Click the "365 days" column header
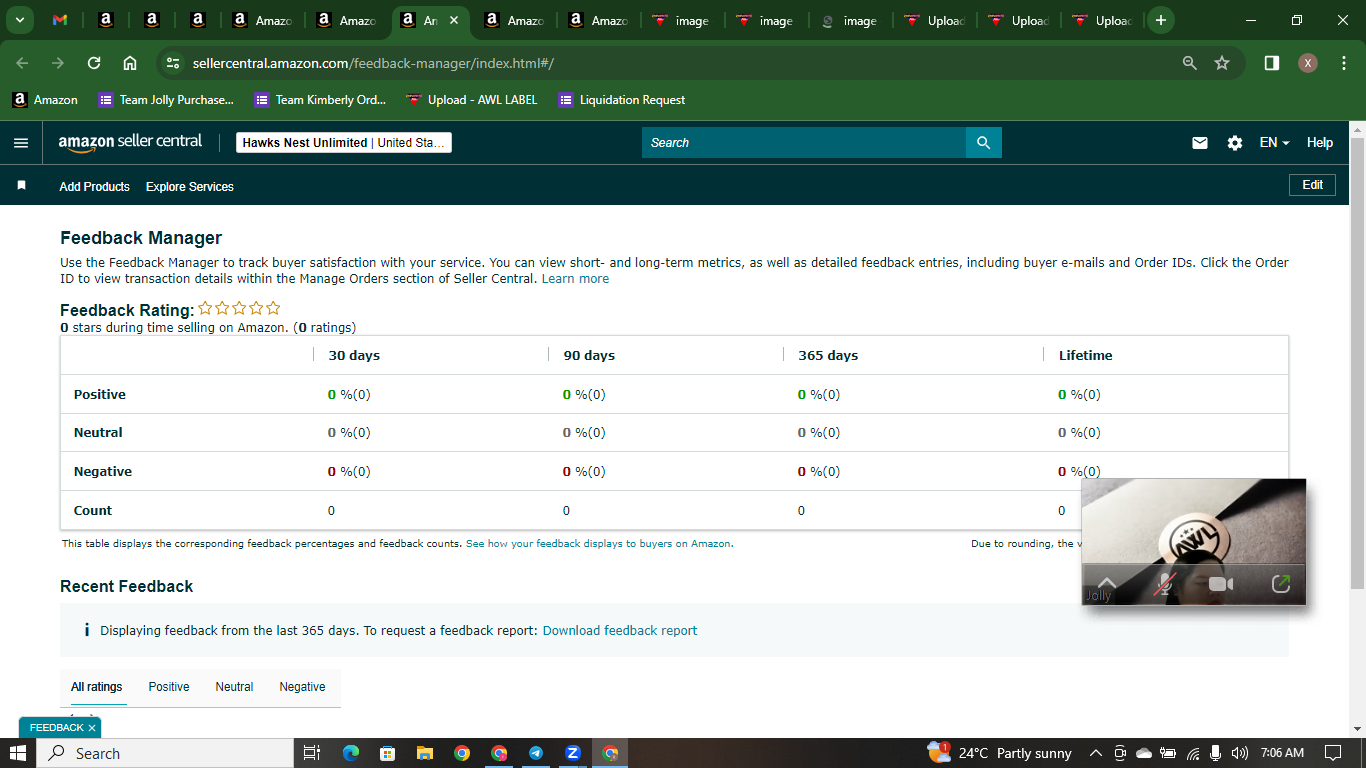 point(828,356)
